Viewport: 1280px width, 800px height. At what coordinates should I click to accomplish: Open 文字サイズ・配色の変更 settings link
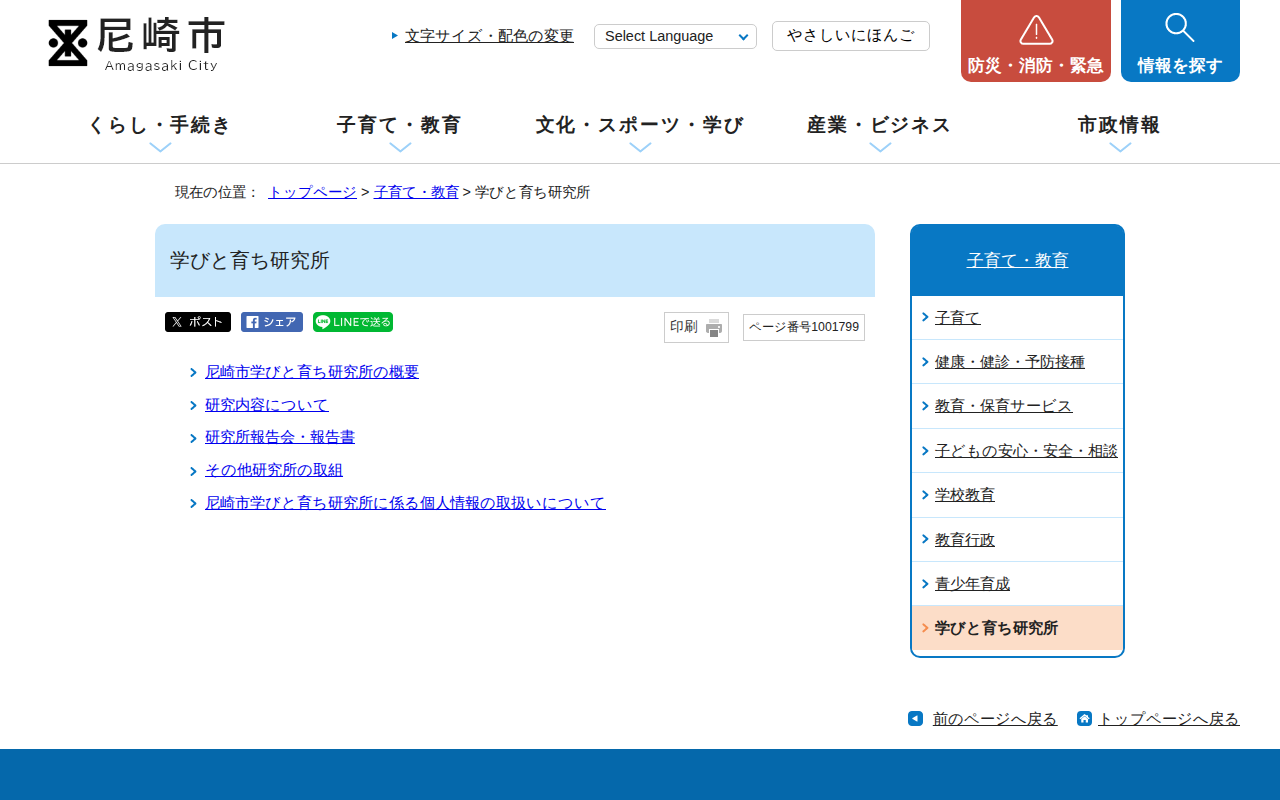click(489, 36)
